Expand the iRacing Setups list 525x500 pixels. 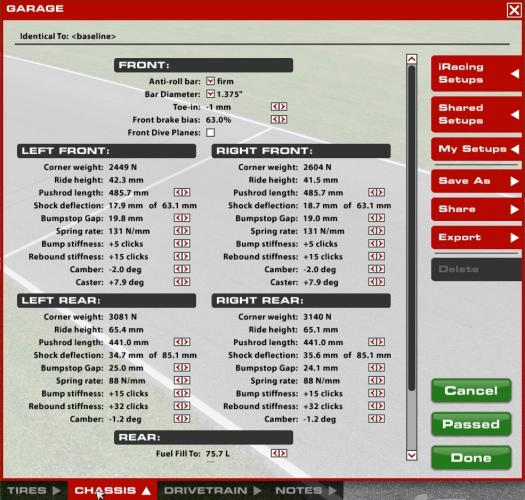click(x=476, y=73)
